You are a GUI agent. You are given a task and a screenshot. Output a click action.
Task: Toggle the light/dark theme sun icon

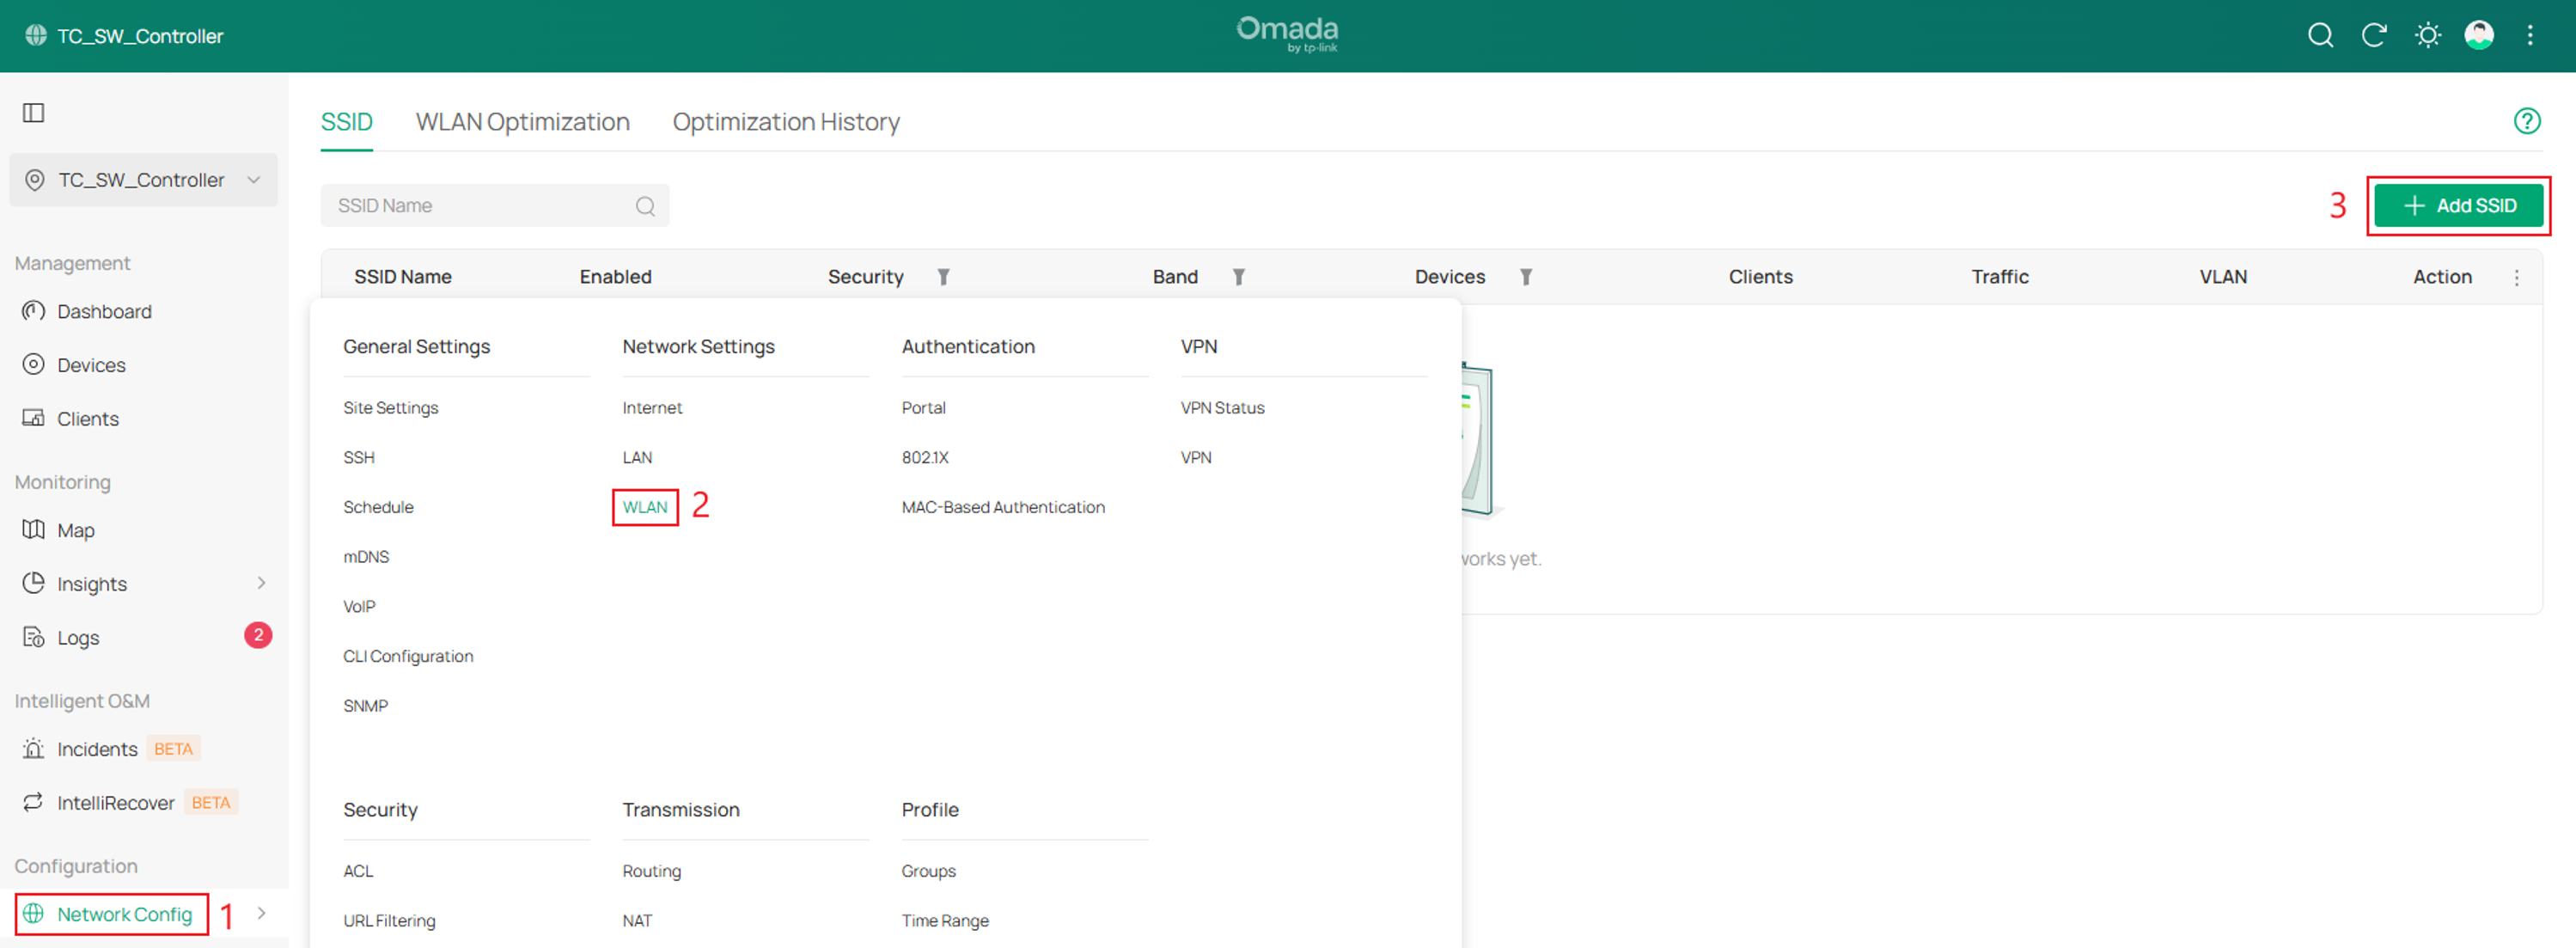pyautogui.click(x=2428, y=35)
